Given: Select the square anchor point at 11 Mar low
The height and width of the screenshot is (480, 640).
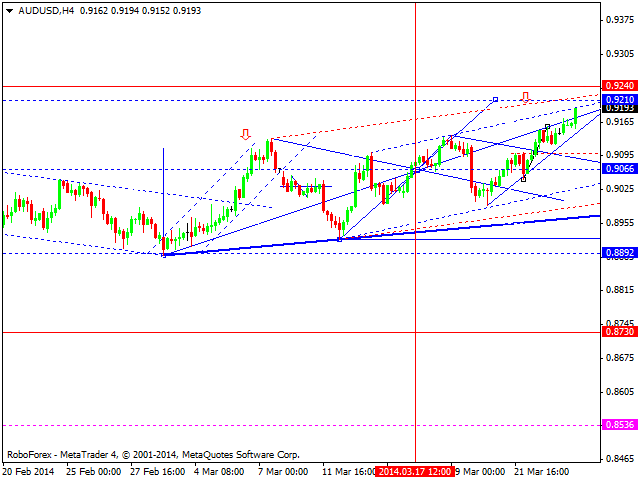Looking at the screenshot, I should tap(340, 239).
